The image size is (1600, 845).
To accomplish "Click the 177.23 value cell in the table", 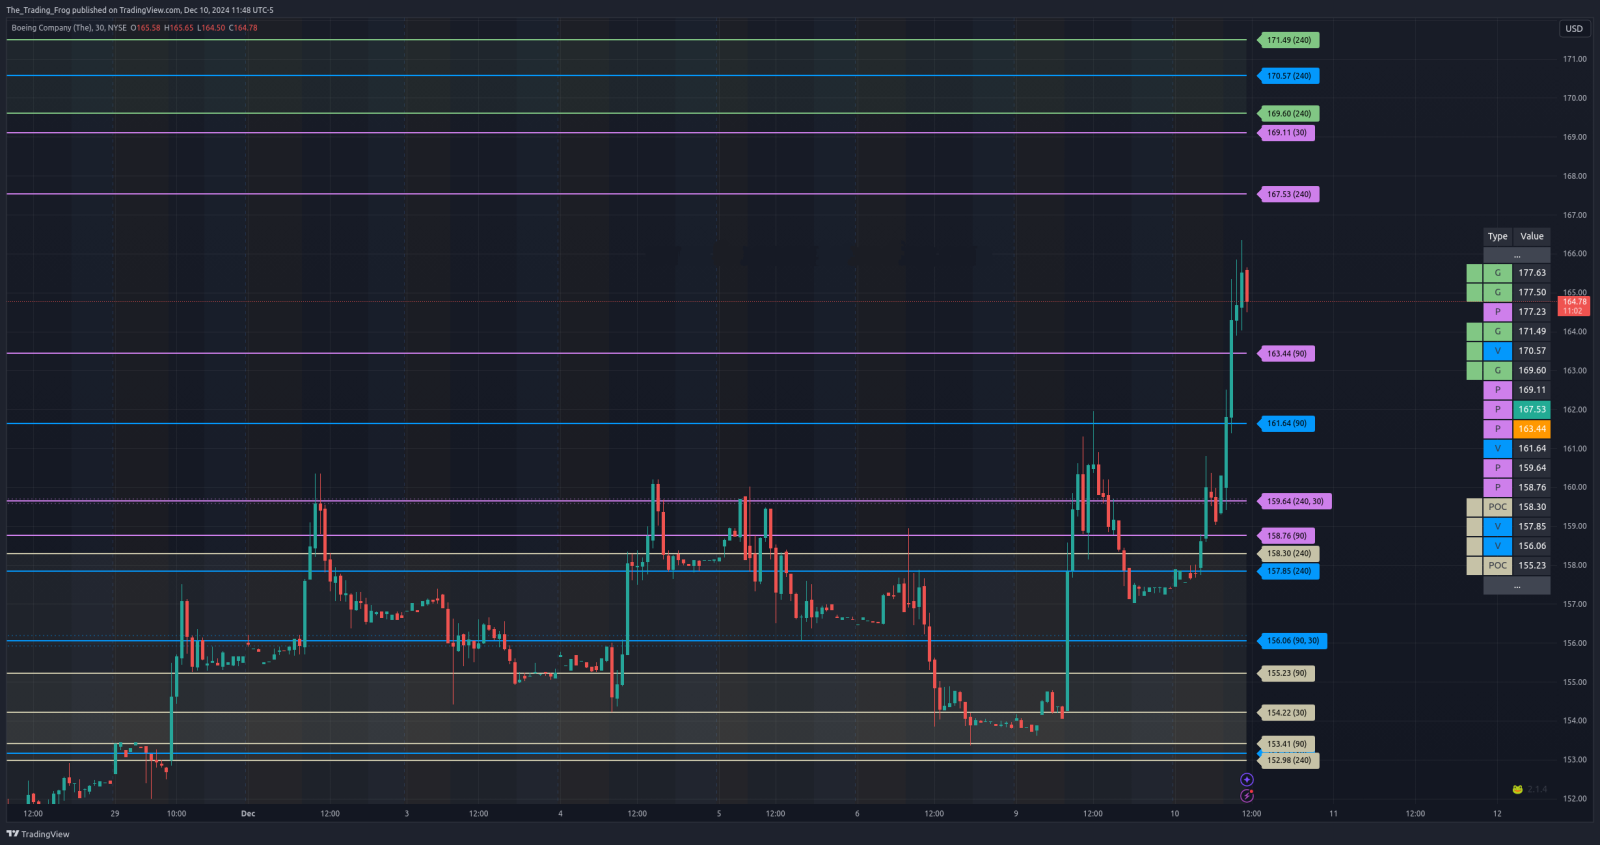I will click(x=1532, y=312).
